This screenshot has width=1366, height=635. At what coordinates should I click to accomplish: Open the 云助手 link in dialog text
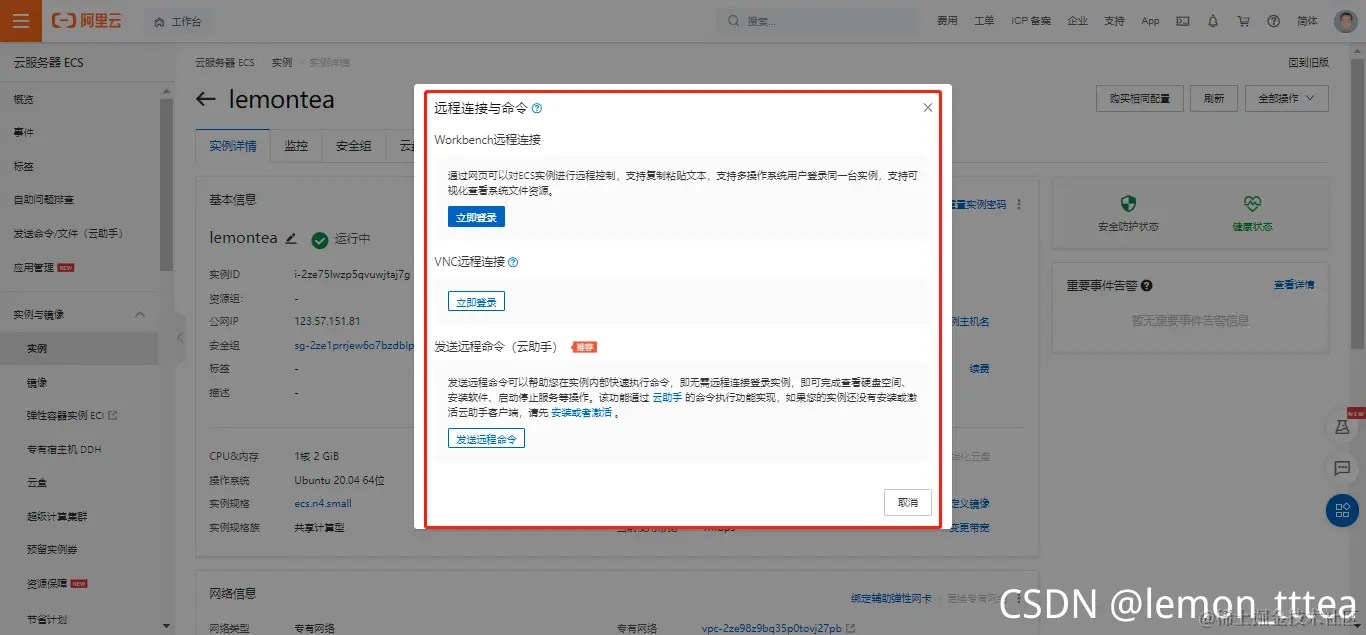(x=667, y=397)
